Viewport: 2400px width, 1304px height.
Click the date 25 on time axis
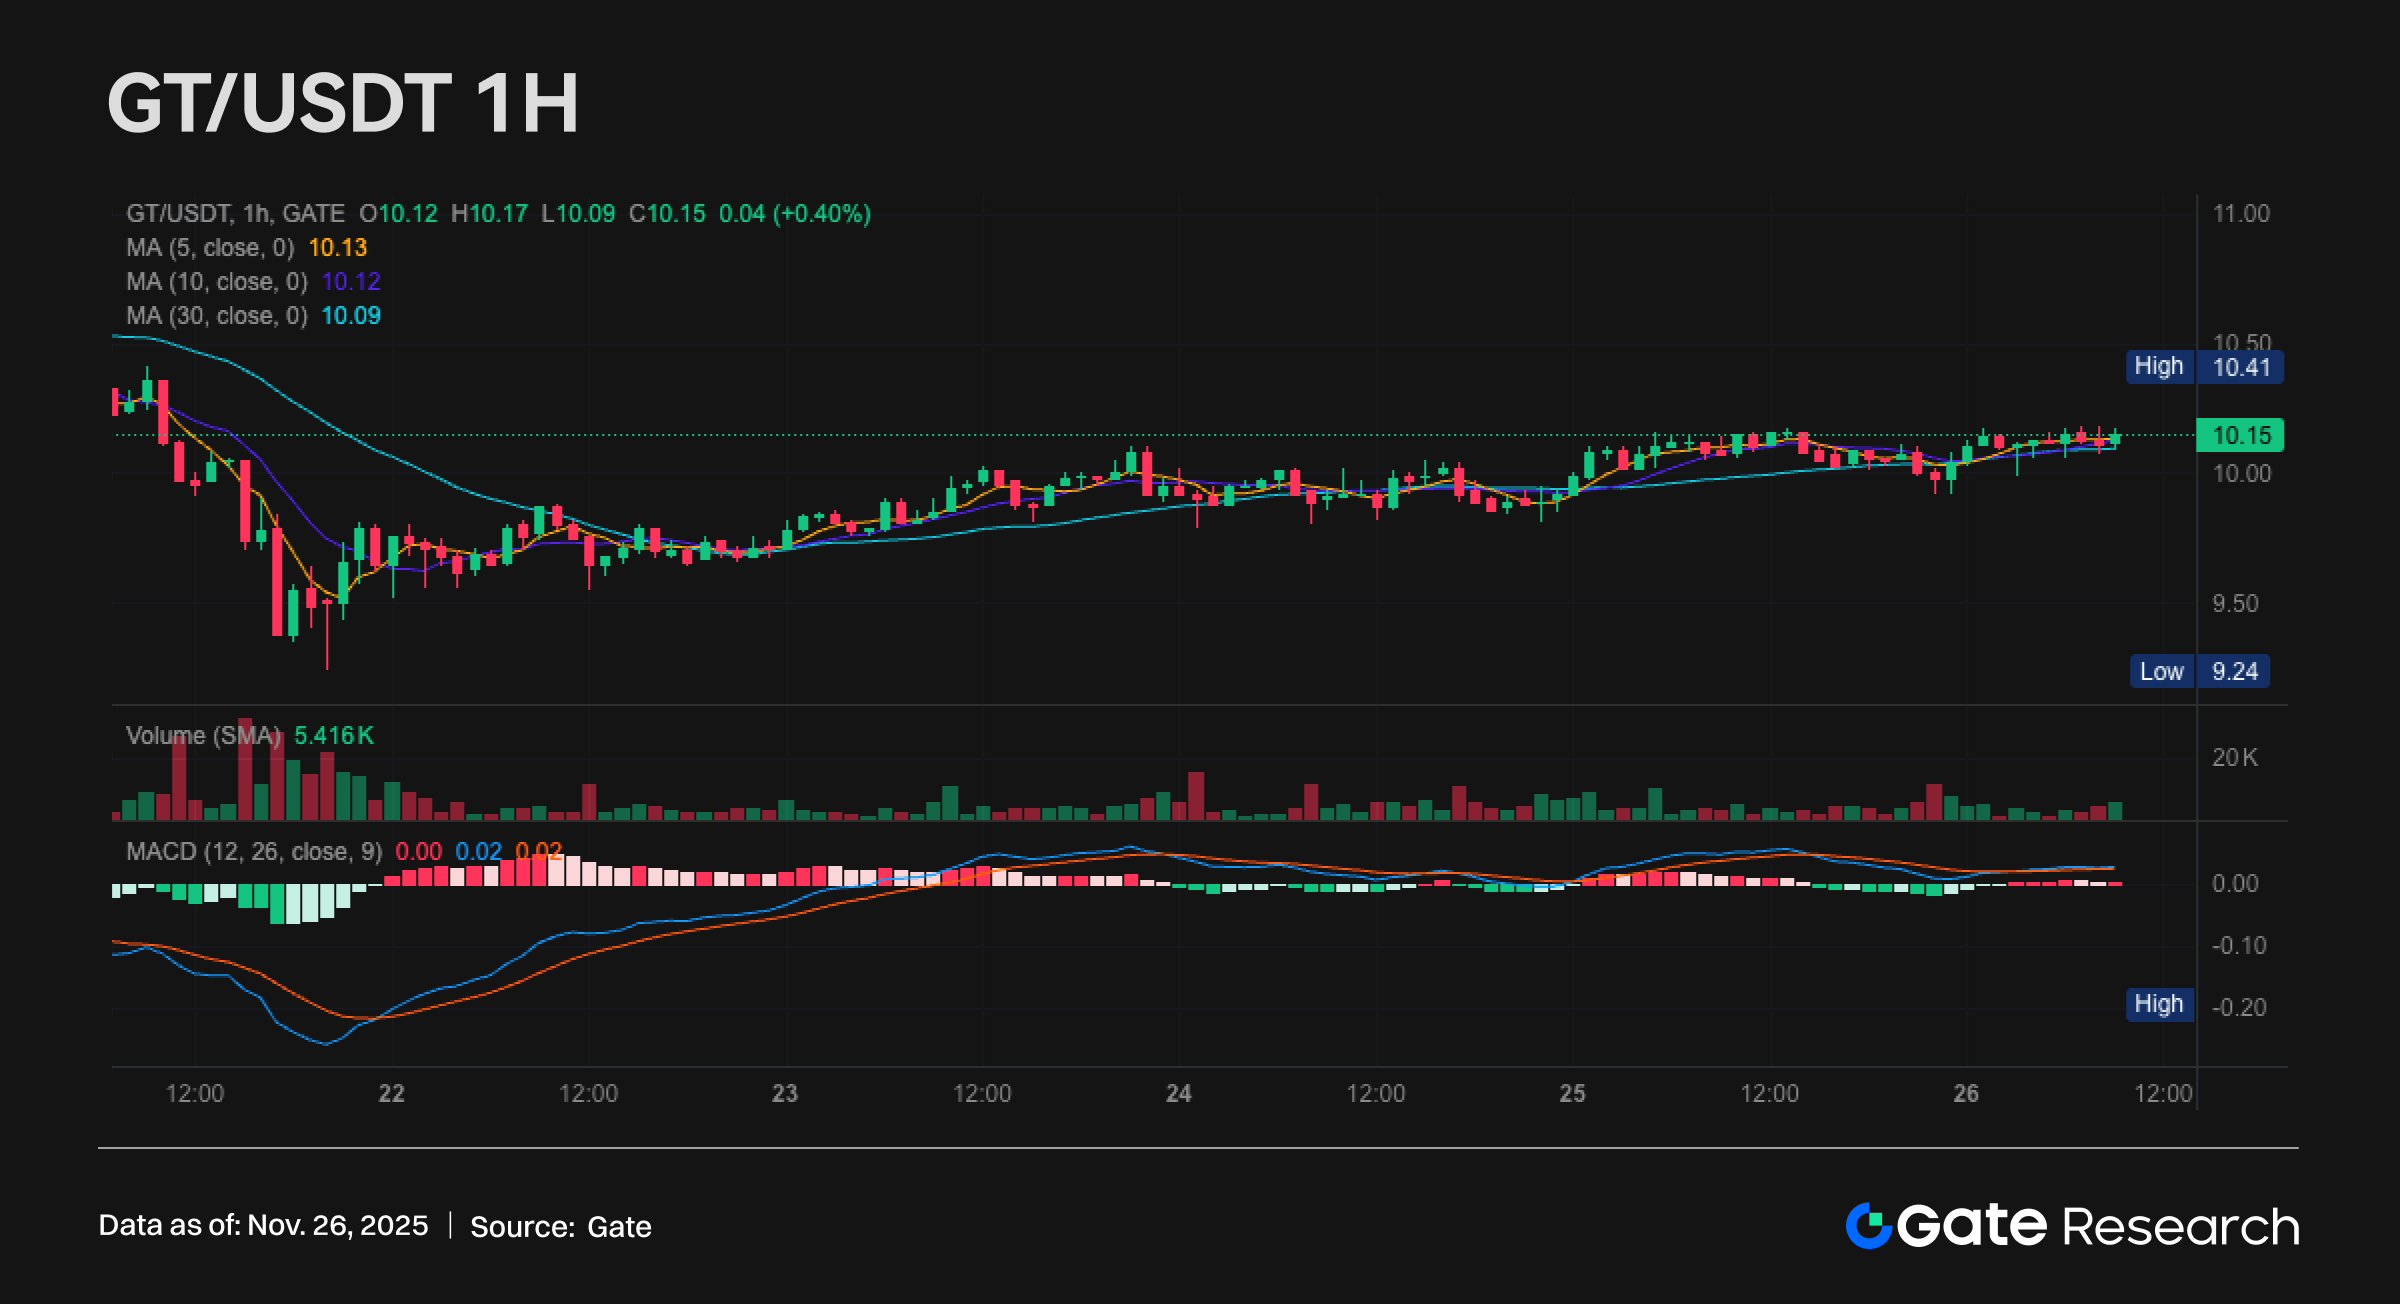coord(1572,1094)
